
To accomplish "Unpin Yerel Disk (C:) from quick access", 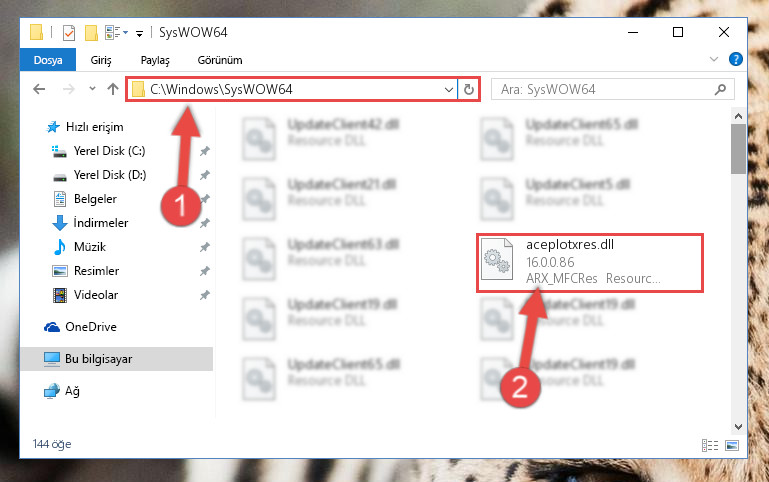I will 205,151.
